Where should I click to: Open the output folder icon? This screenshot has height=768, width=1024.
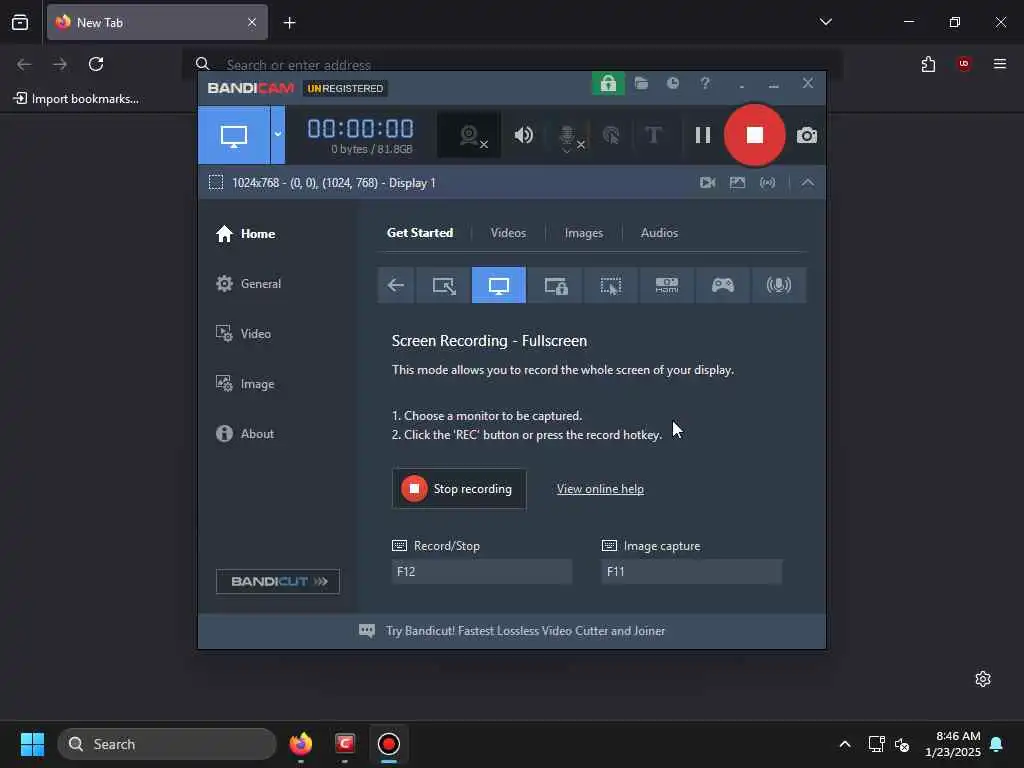[x=641, y=83]
